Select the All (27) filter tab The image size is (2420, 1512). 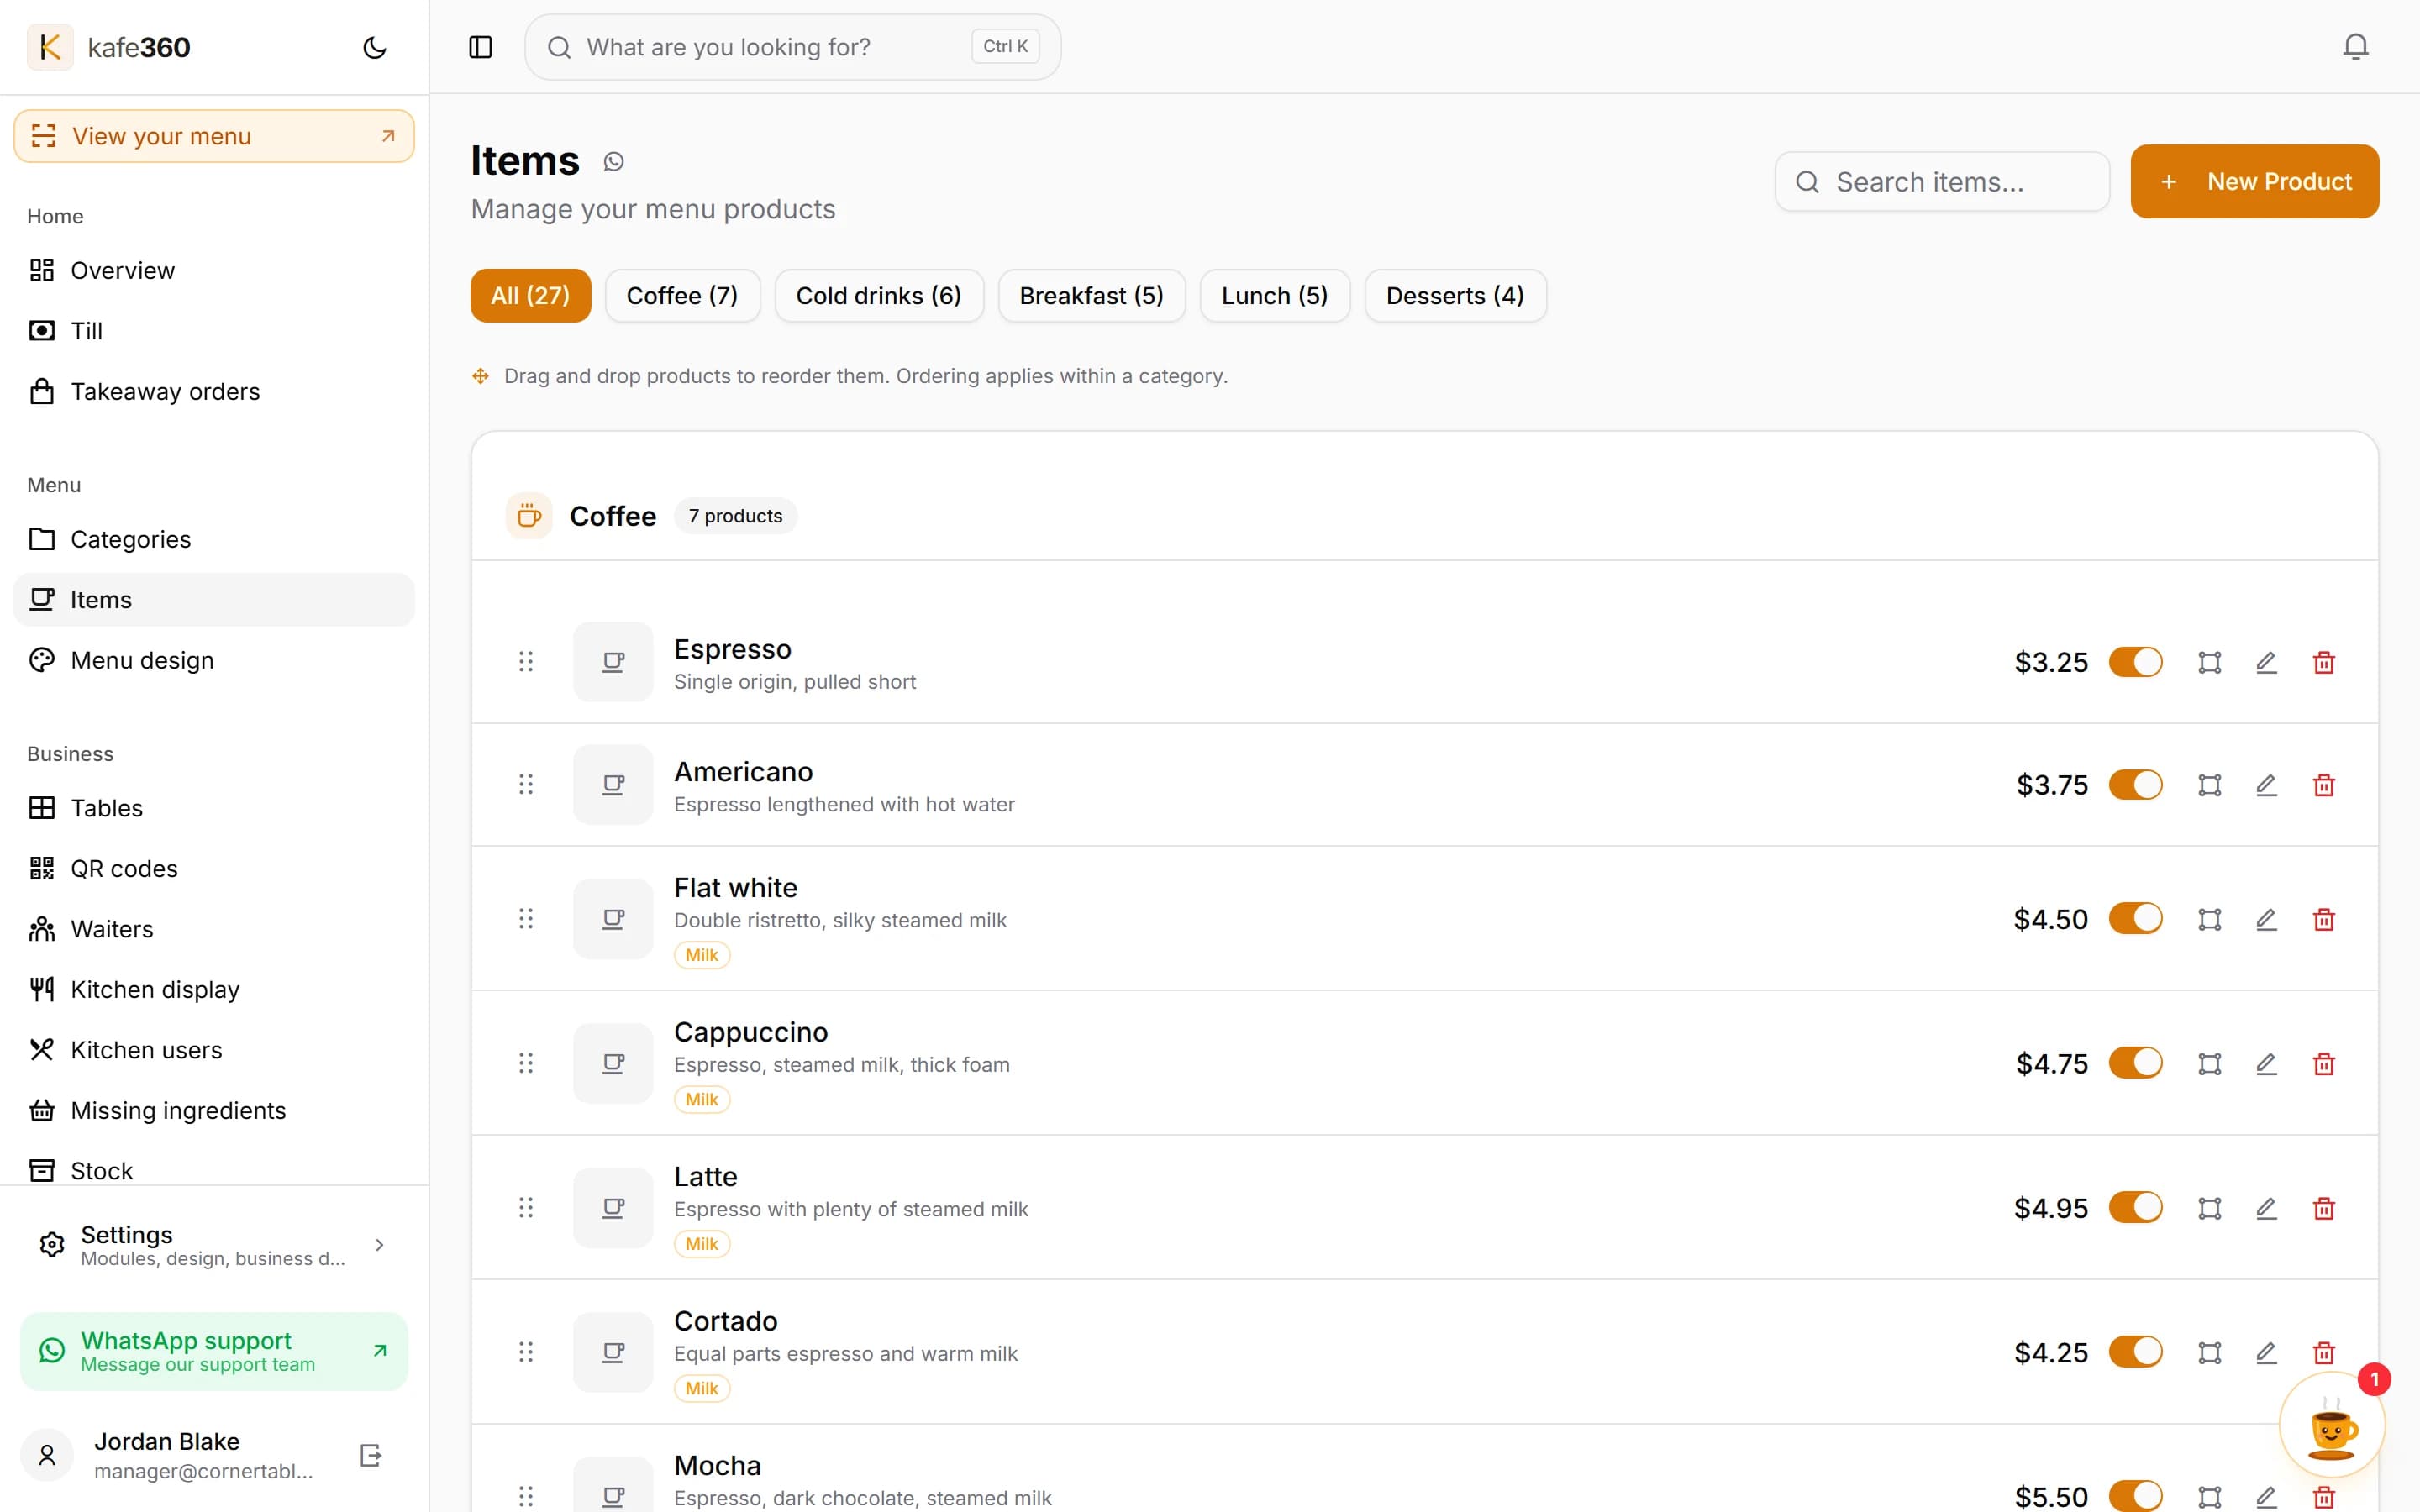coord(530,296)
